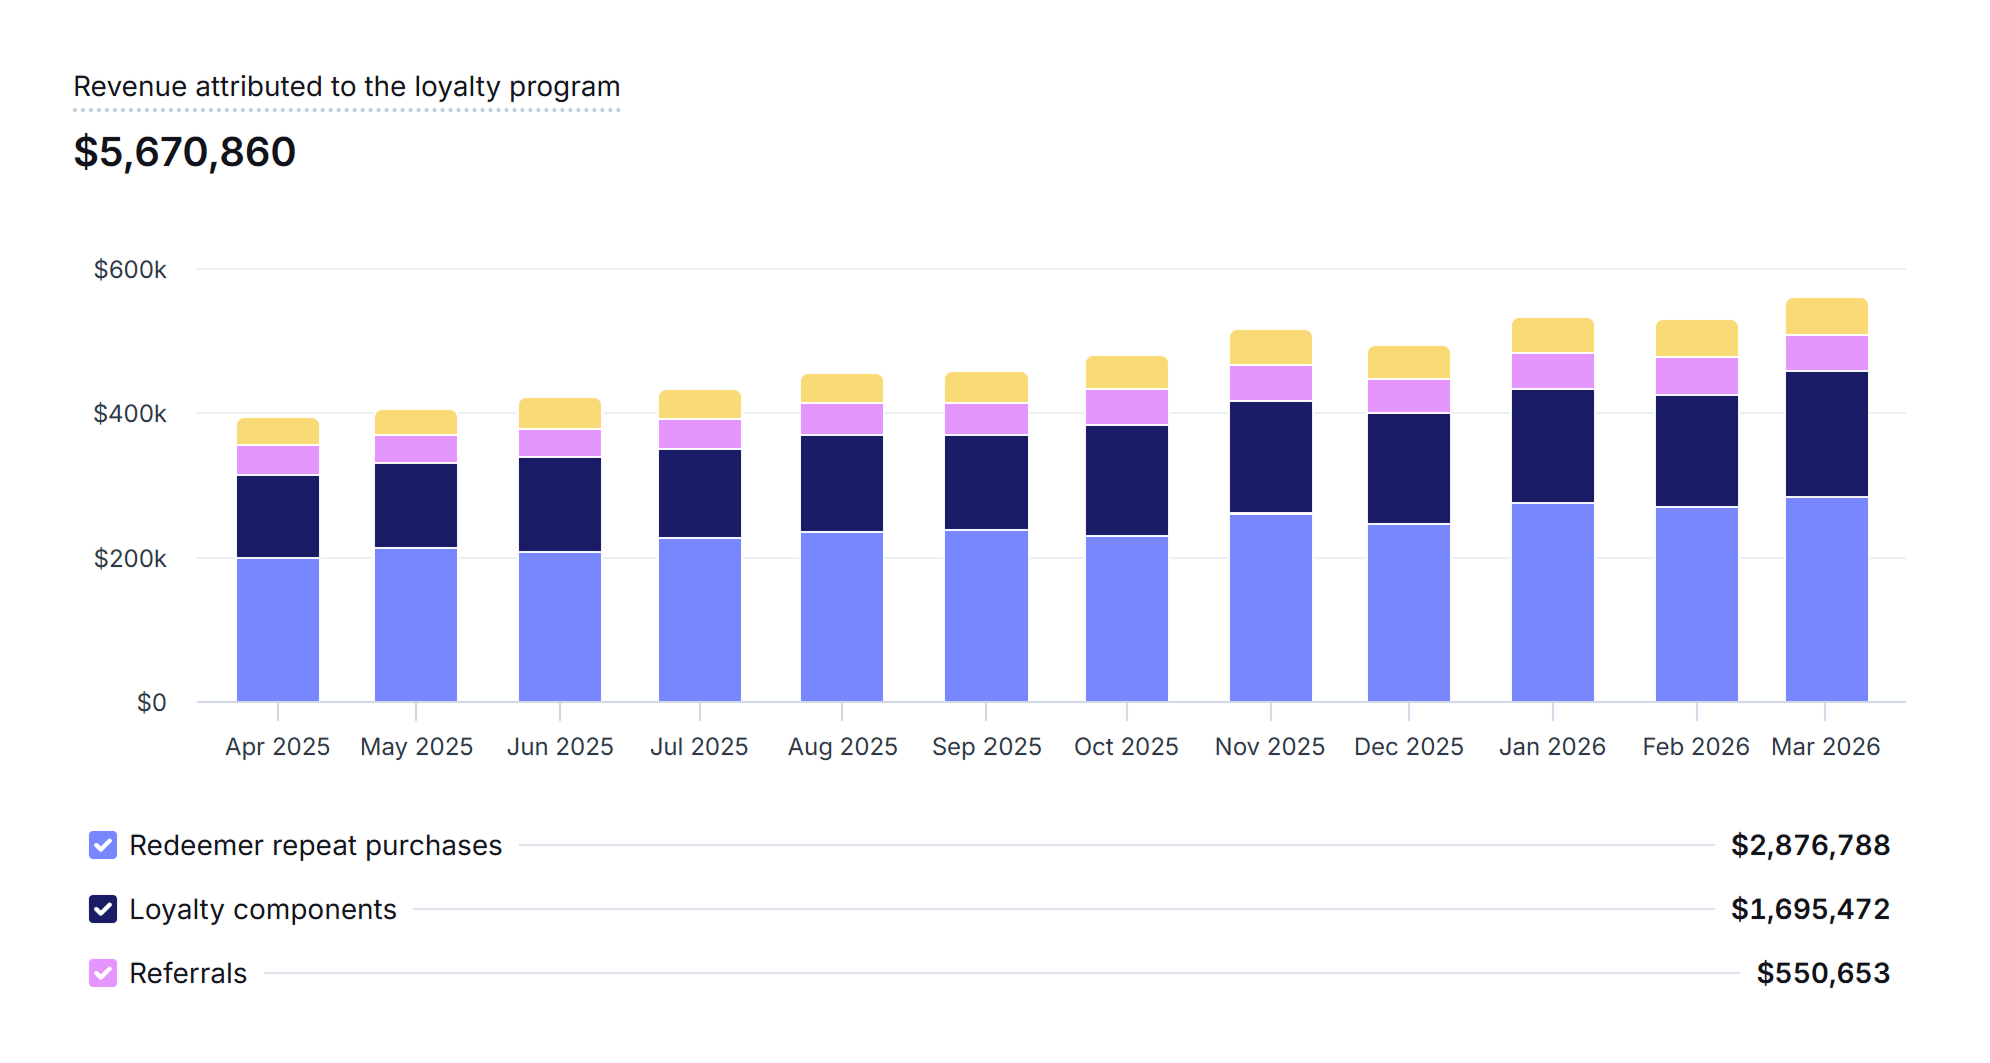Select the blue segment of Dec 2025 bar
1990x1063 pixels.
pyautogui.click(x=1408, y=612)
